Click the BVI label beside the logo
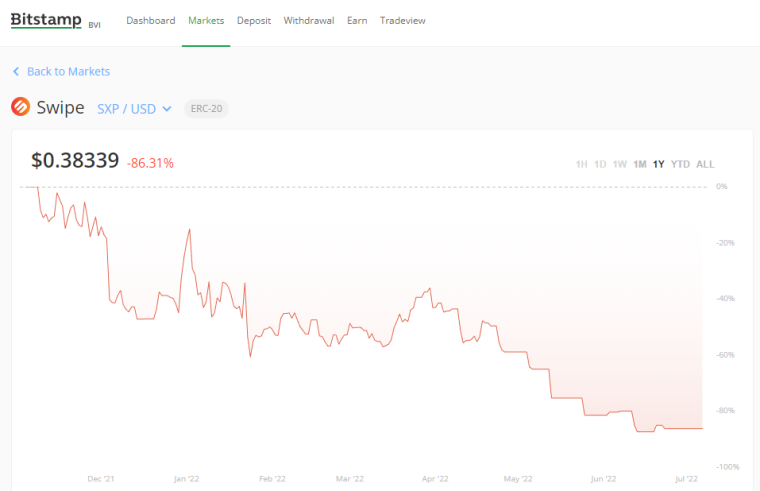Viewport: 760px width, 491px height. pyautogui.click(x=95, y=25)
